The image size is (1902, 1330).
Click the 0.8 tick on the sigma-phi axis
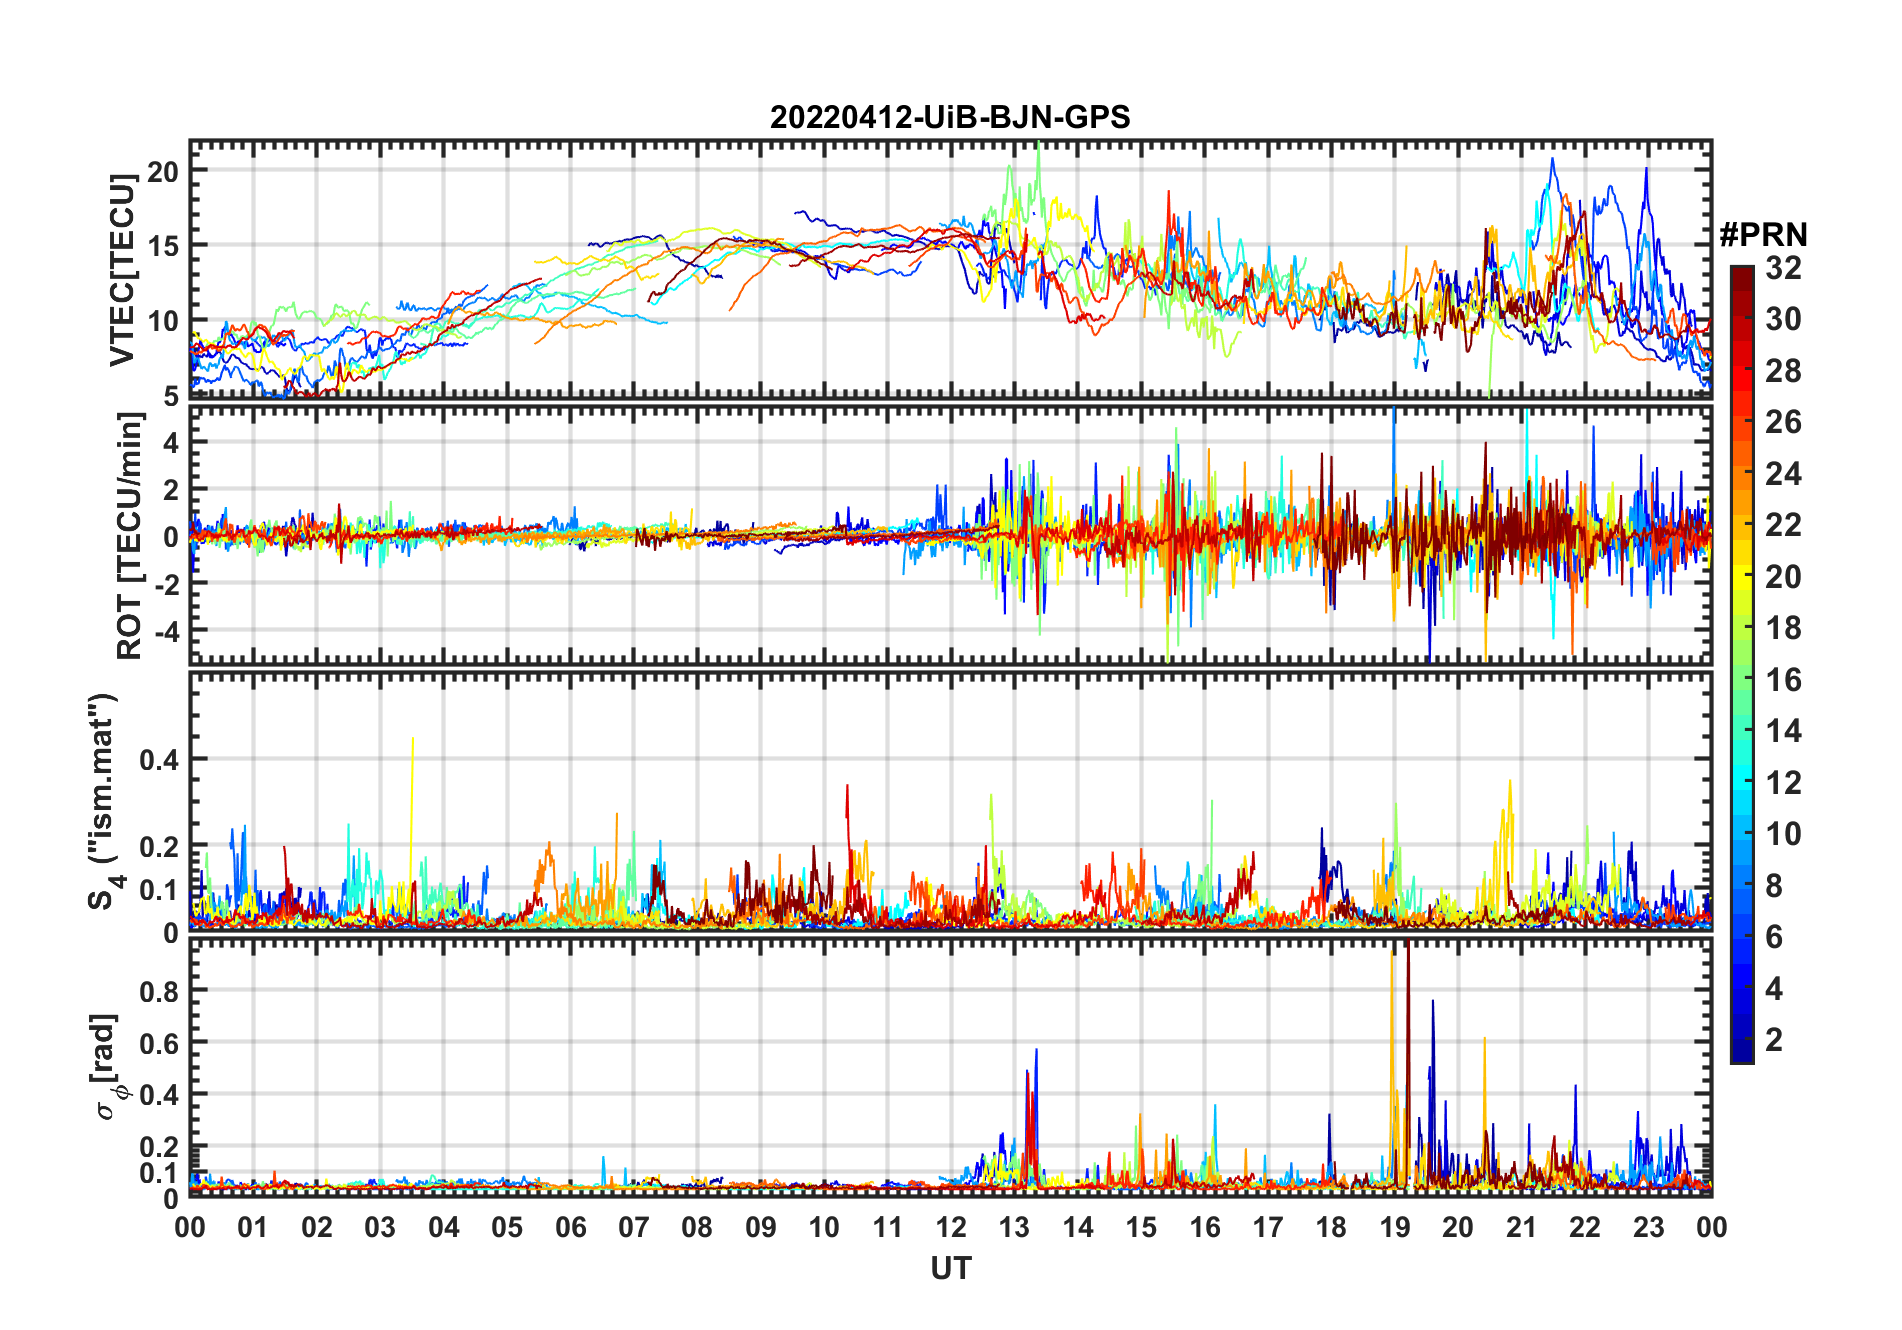(160, 991)
